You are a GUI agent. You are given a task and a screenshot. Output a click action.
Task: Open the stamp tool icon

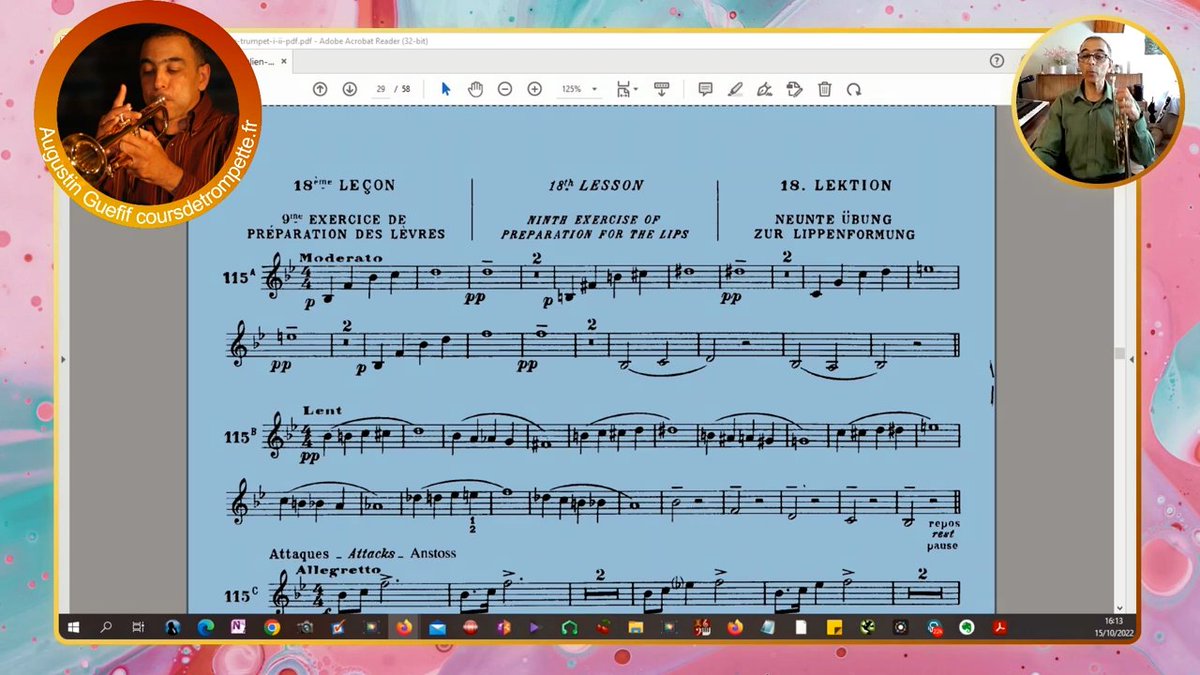(x=795, y=89)
